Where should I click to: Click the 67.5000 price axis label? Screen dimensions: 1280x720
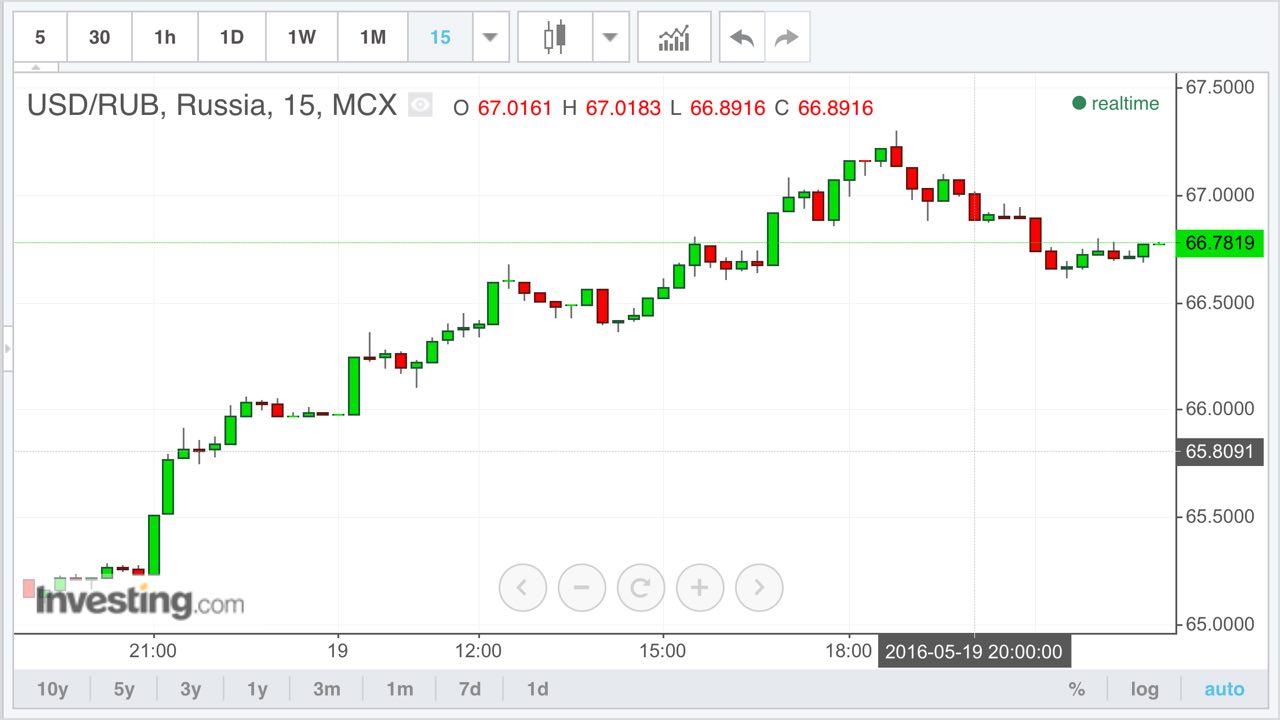(x=1219, y=87)
